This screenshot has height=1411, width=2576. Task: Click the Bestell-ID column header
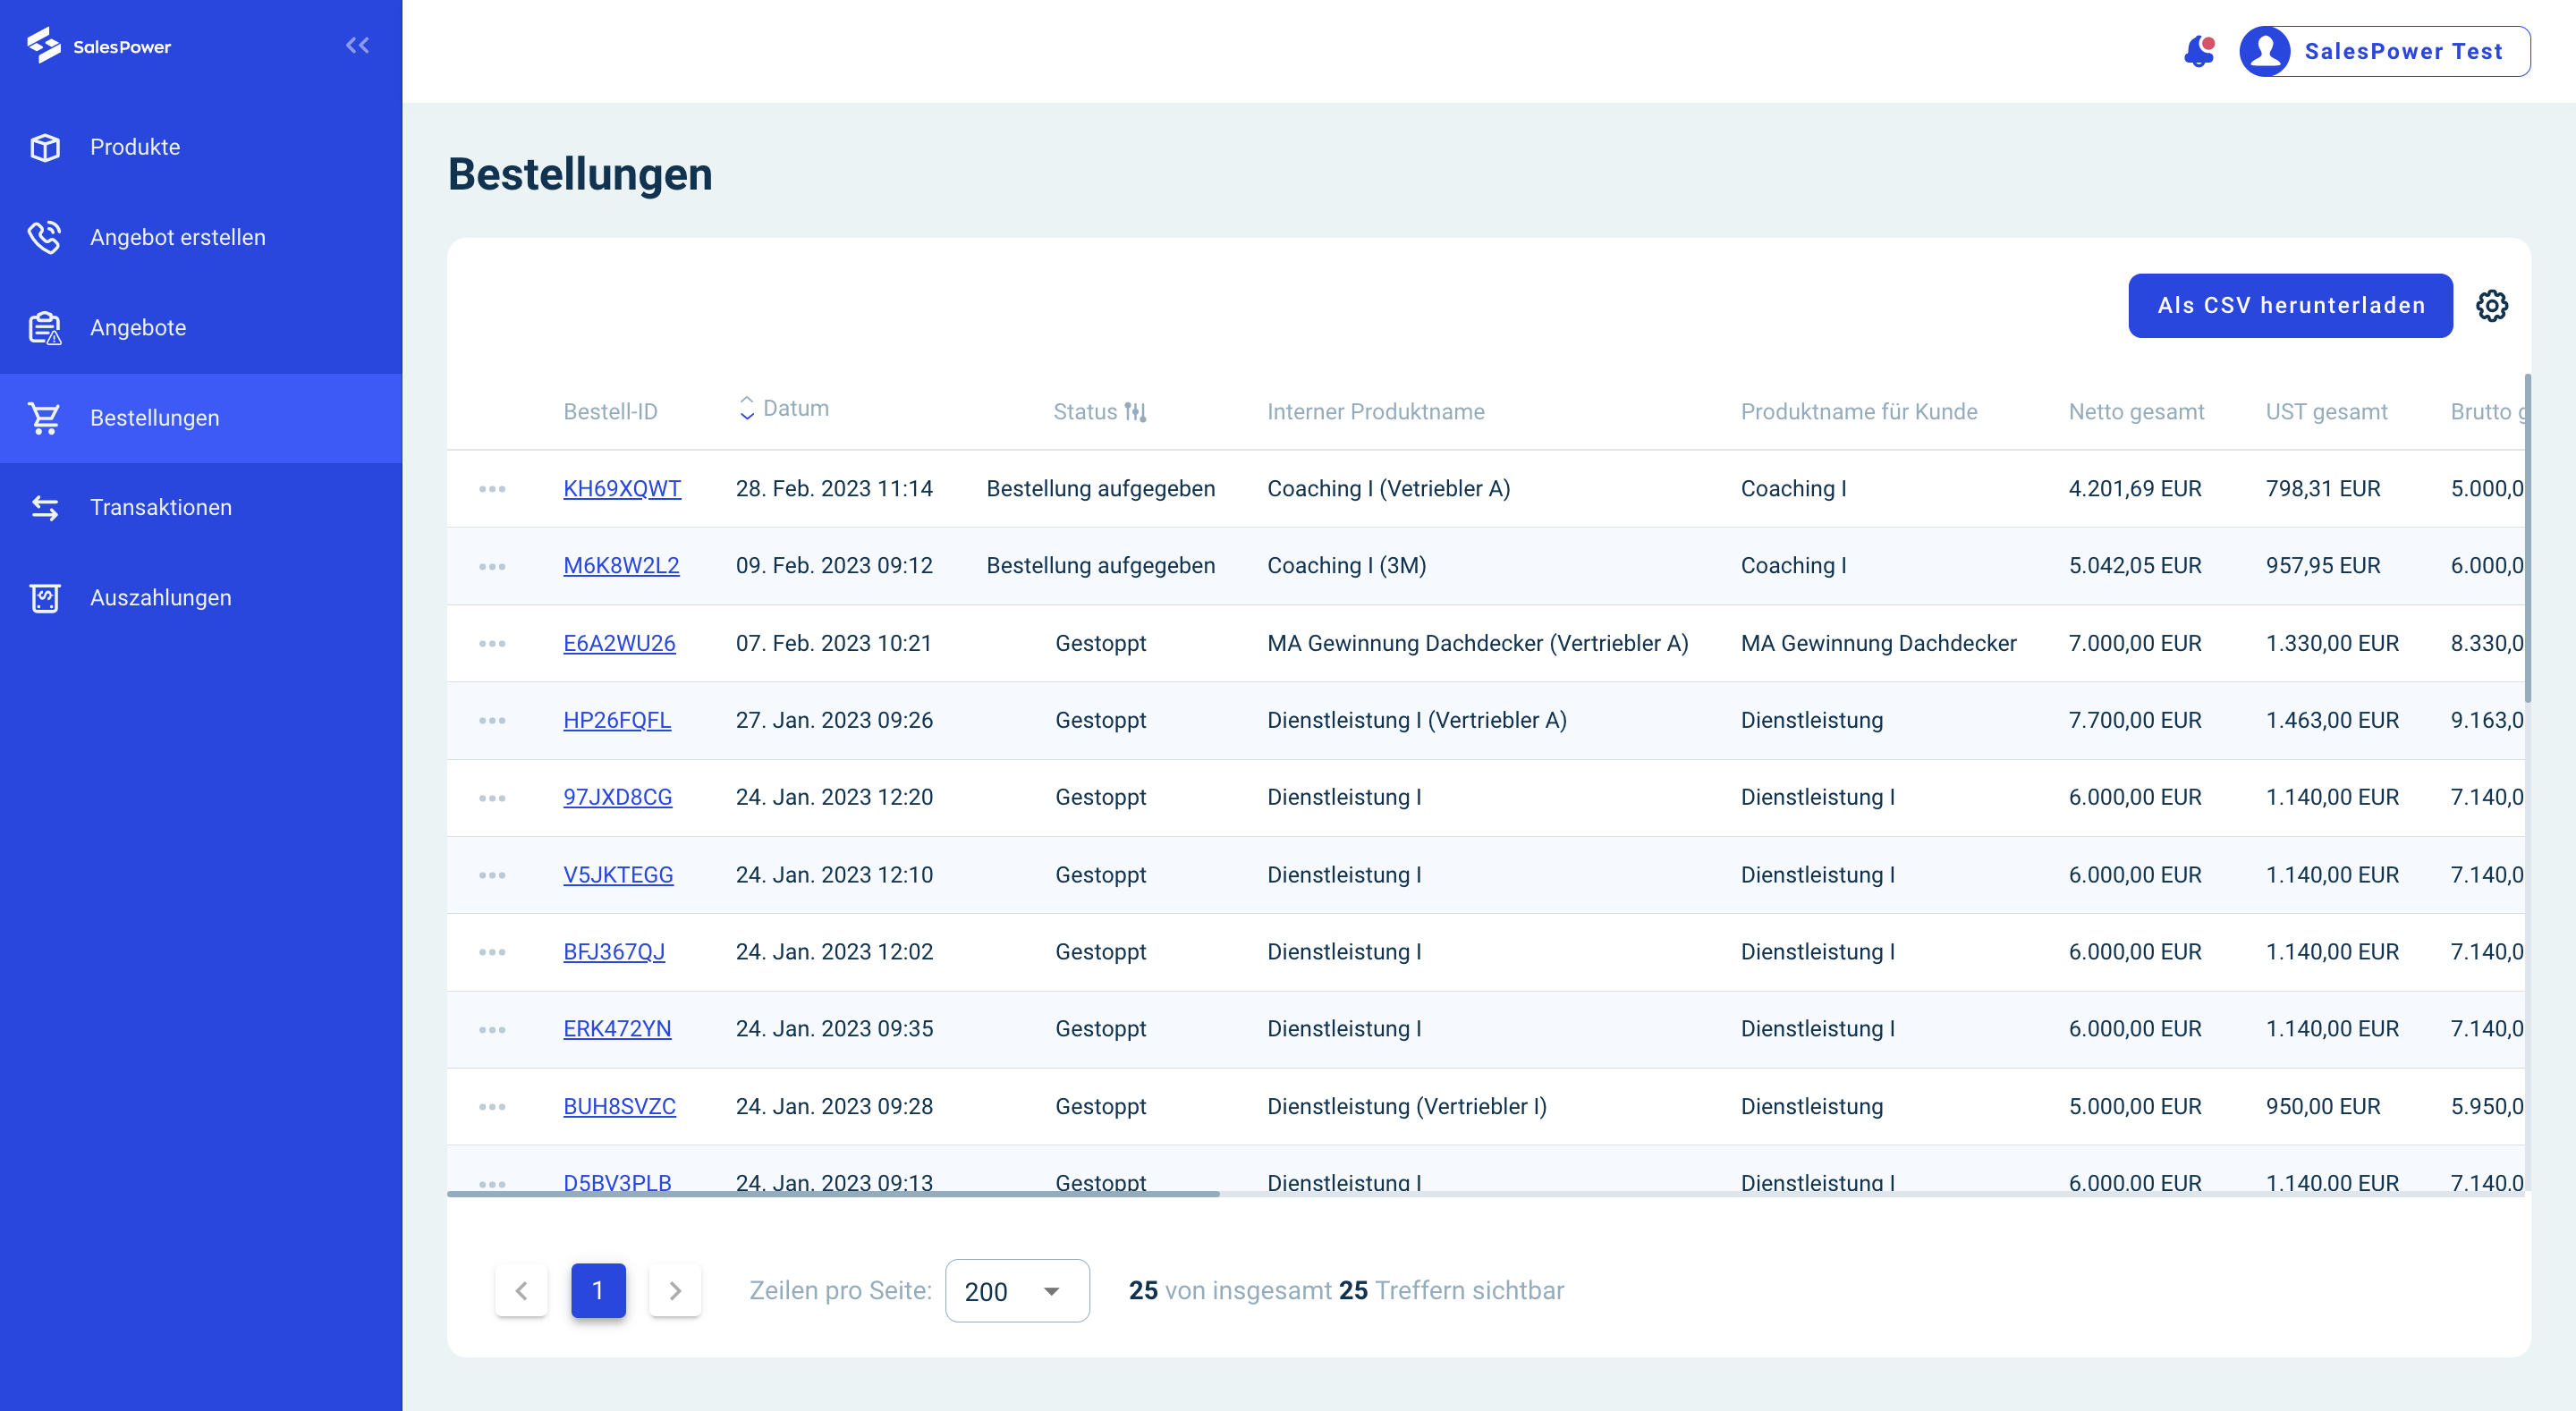tap(610, 412)
